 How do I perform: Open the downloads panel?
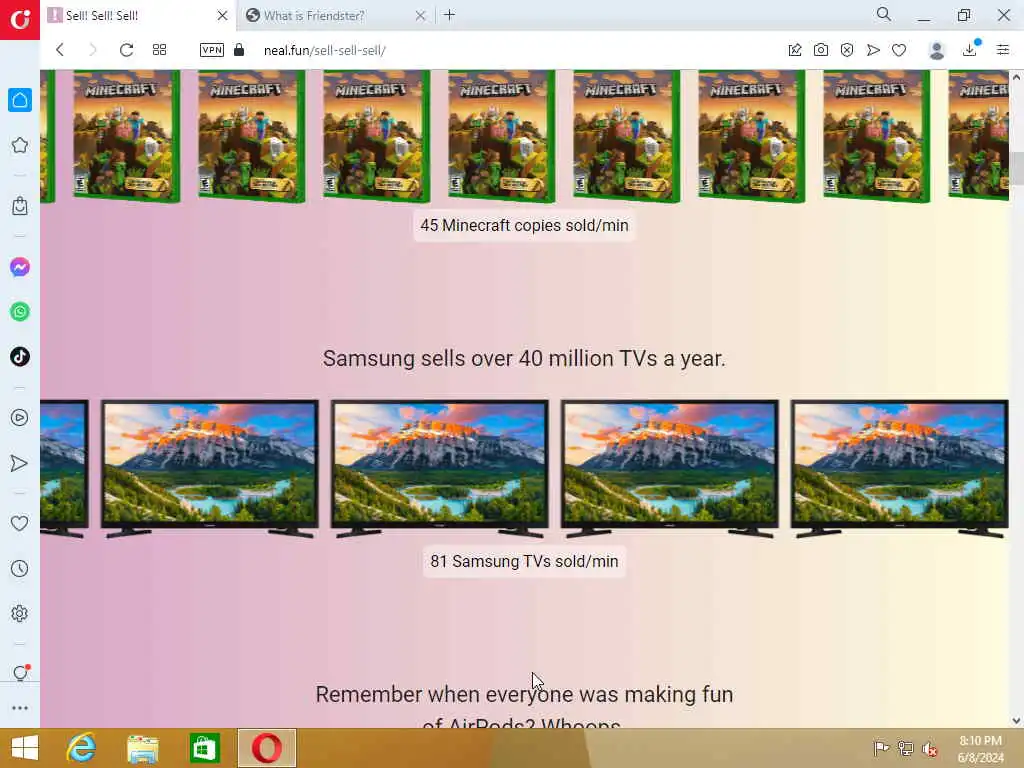pyautogui.click(x=970, y=50)
